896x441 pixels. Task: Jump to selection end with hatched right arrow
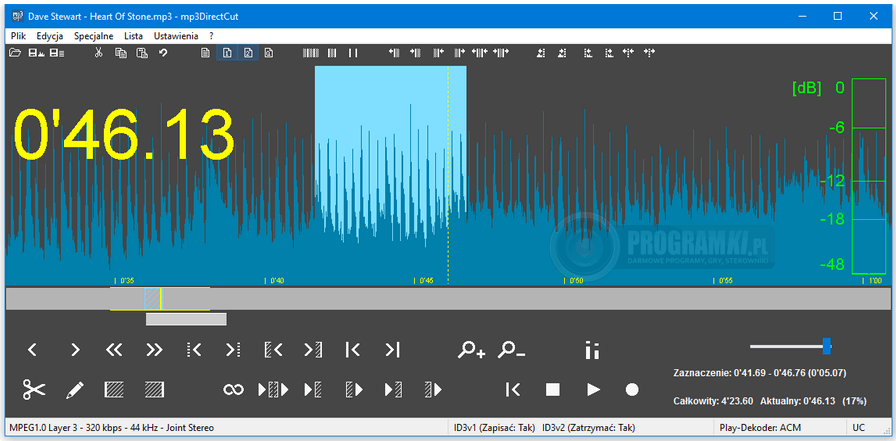pyautogui.click(x=313, y=350)
